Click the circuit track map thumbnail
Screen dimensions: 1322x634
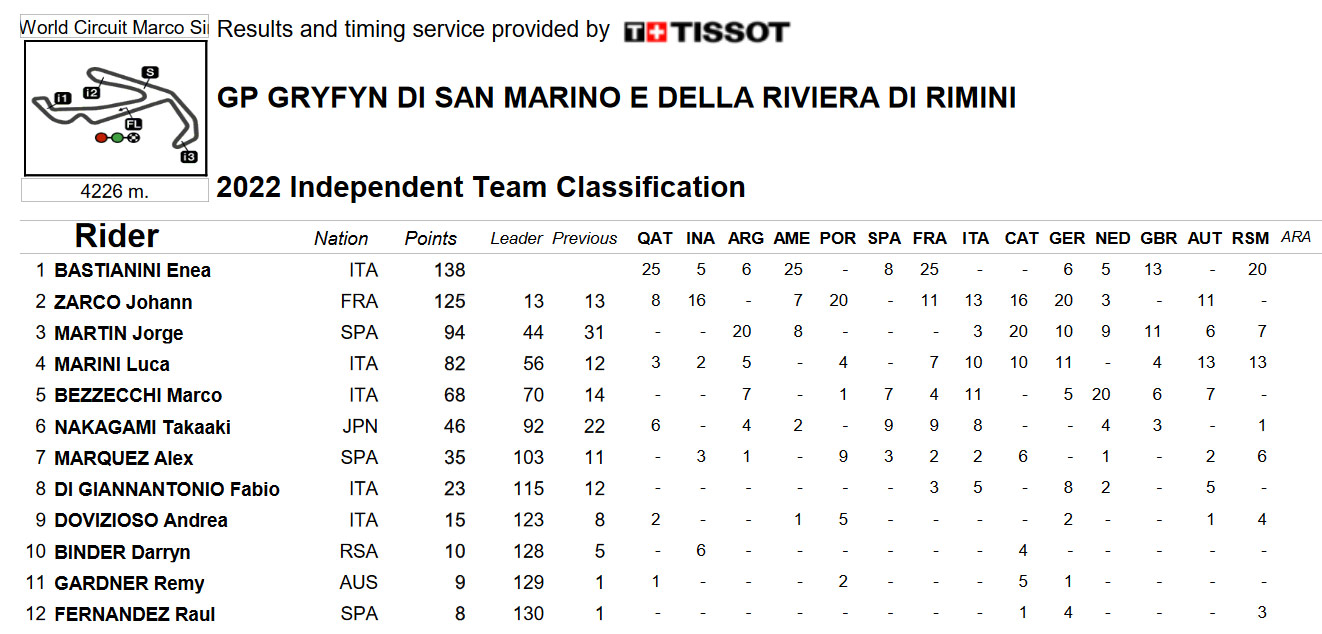115,109
